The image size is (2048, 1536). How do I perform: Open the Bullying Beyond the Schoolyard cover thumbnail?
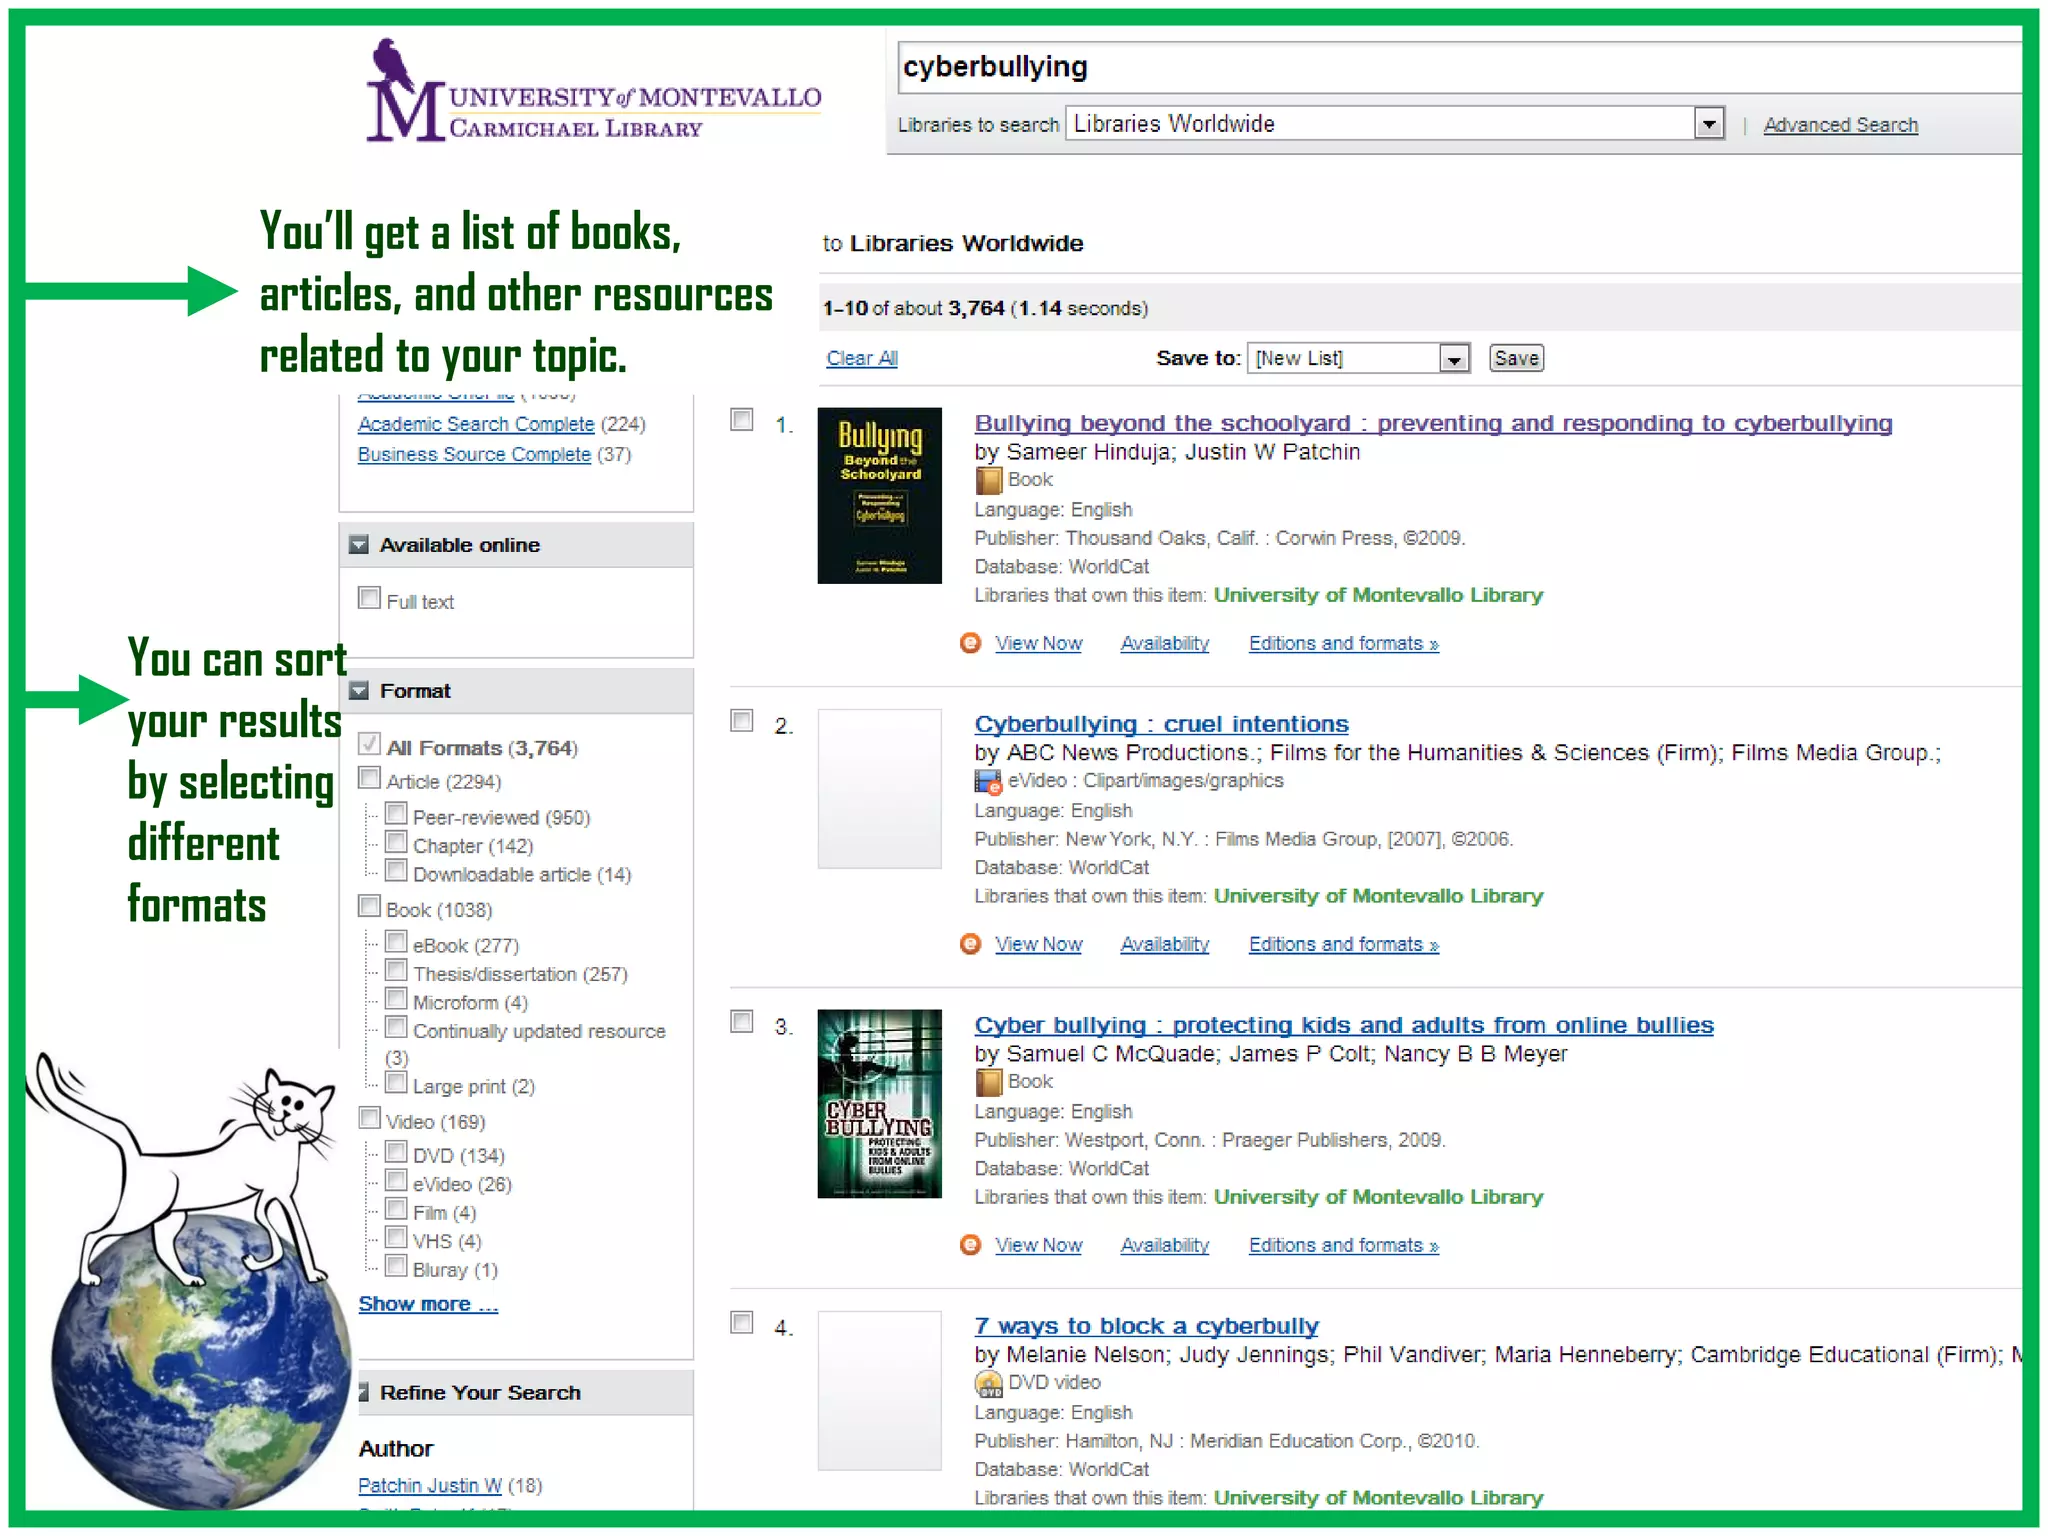[x=879, y=496]
